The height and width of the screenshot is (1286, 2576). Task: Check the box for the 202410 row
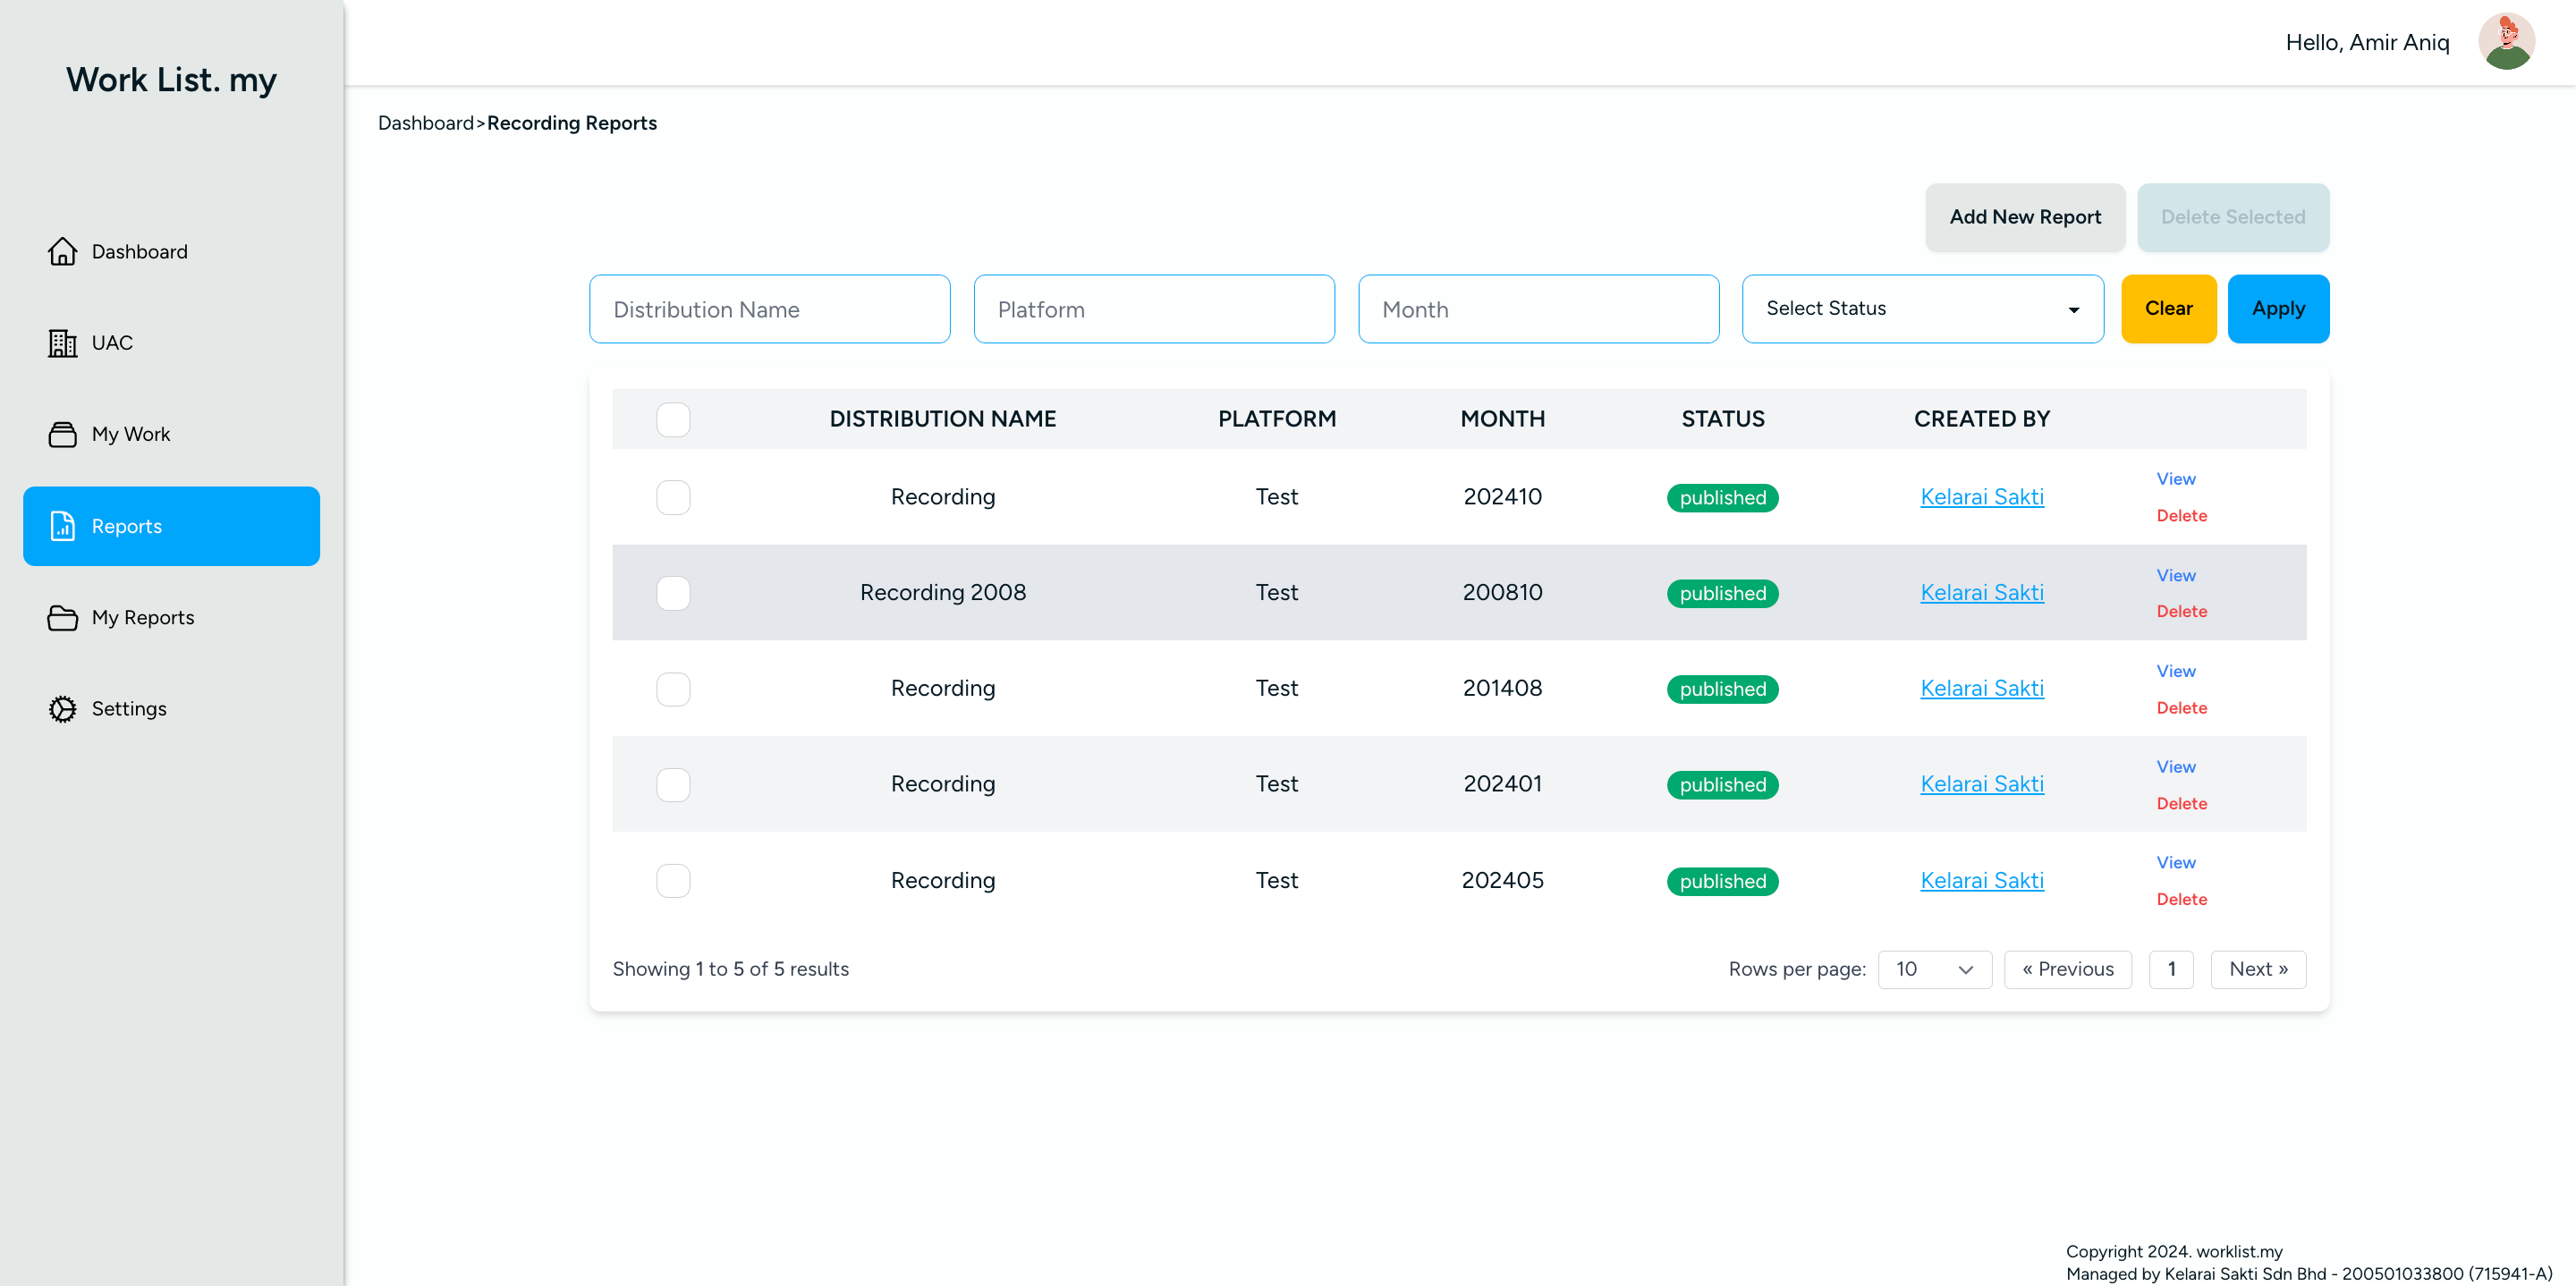click(x=673, y=497)
